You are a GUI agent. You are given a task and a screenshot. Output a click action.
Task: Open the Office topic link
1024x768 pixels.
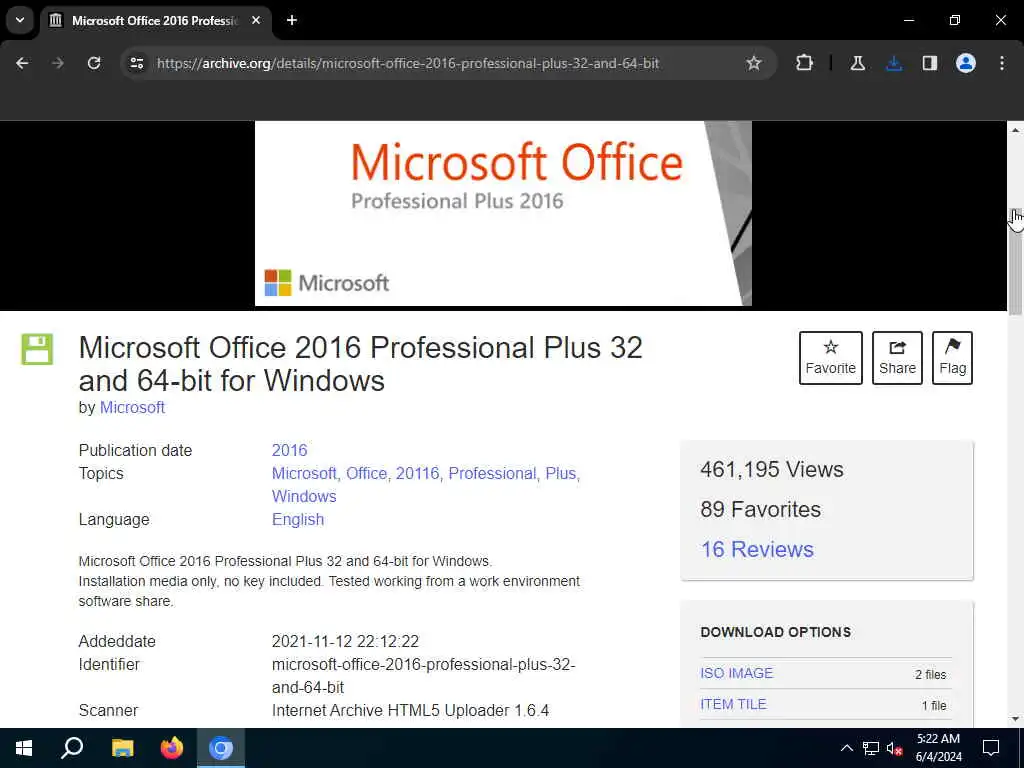366,473
